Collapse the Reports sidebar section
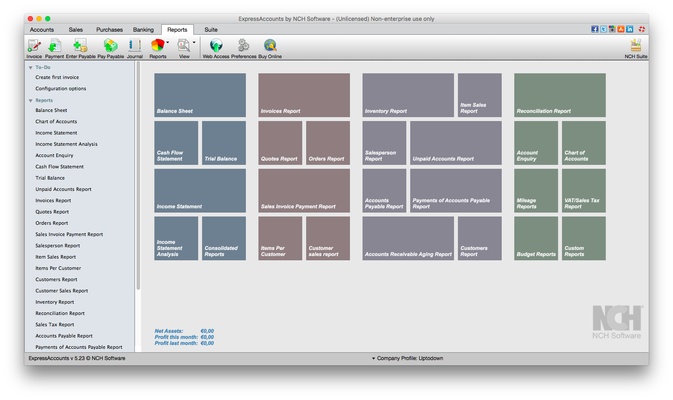This screenshot has width=673, height=400. (x=30, y=100)
